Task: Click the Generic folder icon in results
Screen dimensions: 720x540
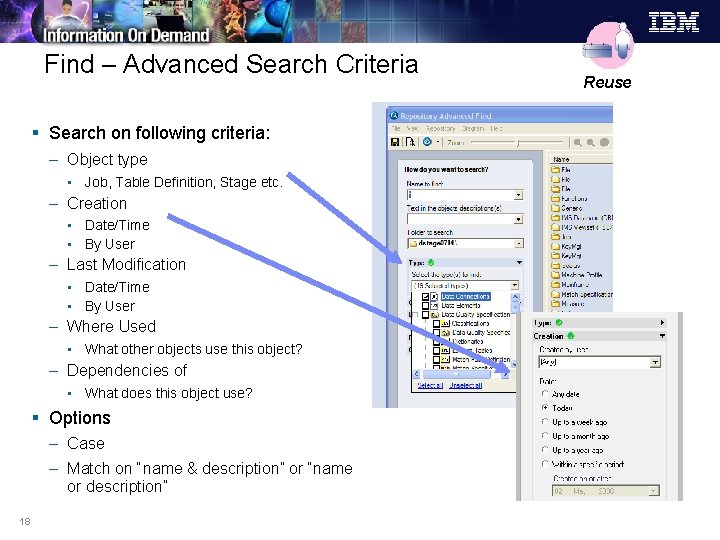Action: point(555,208)
